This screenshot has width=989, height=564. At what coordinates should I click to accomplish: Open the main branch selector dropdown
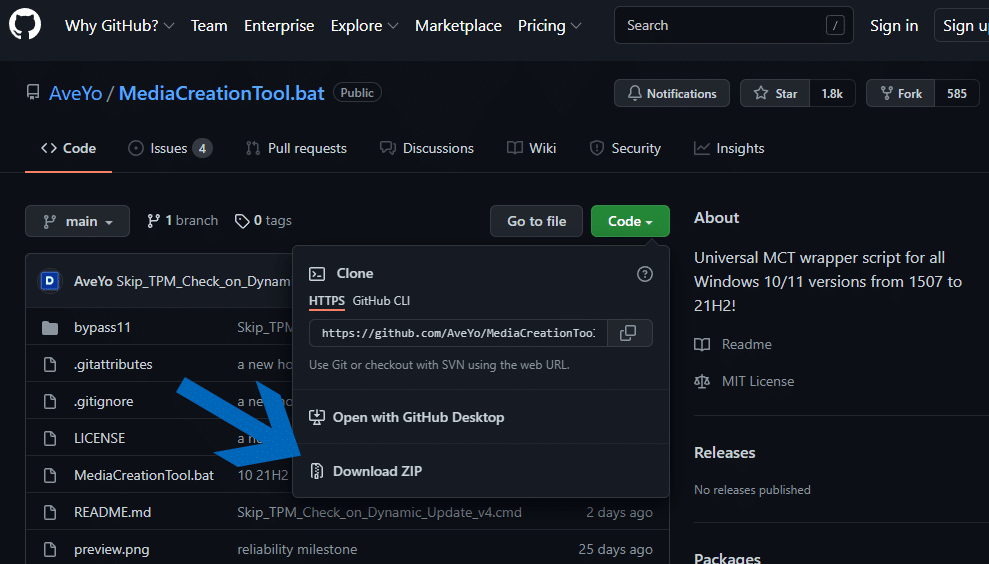click(x=78, y=221)
